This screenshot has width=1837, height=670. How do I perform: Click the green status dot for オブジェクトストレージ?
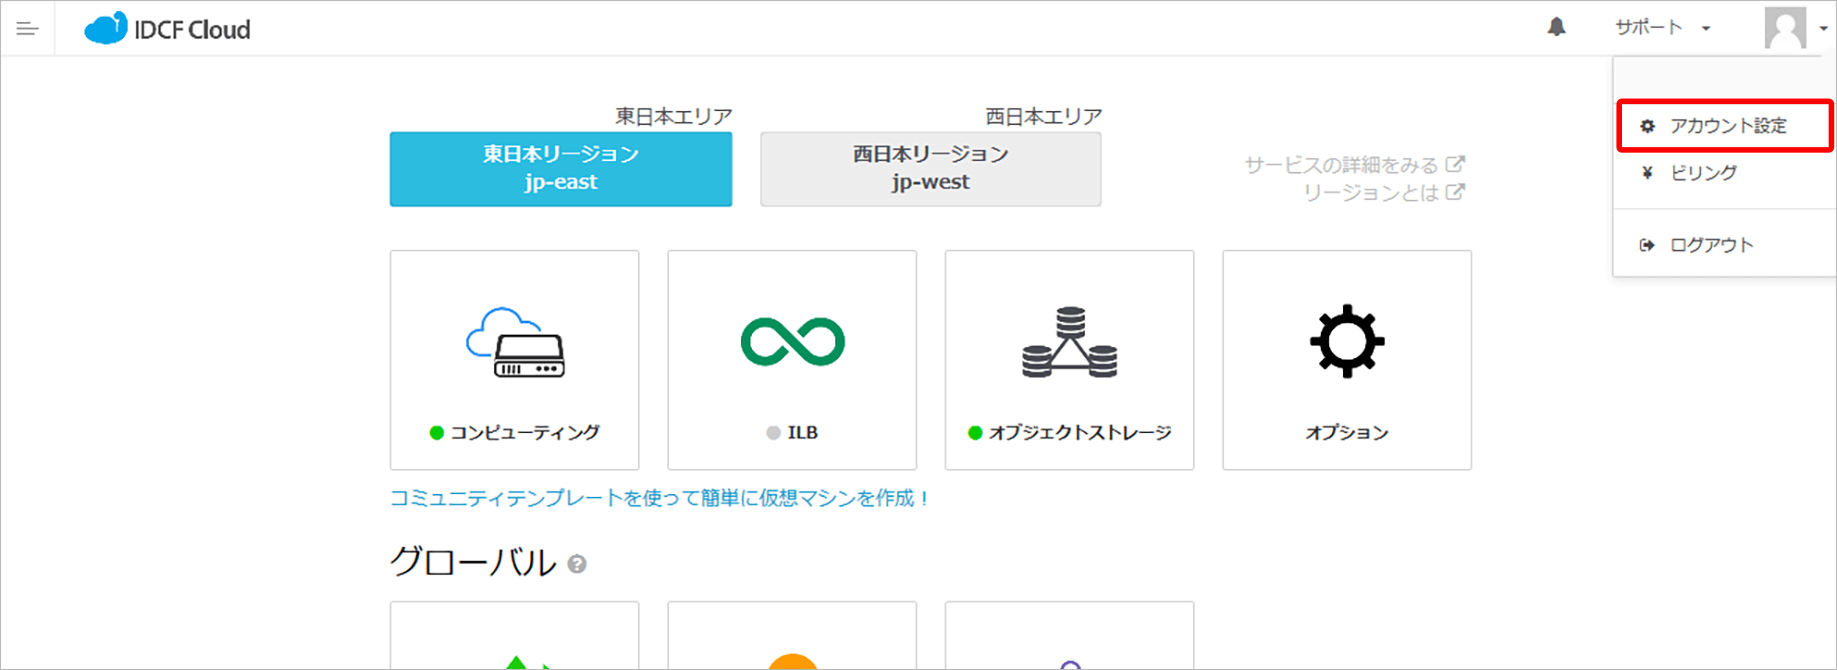975,433
